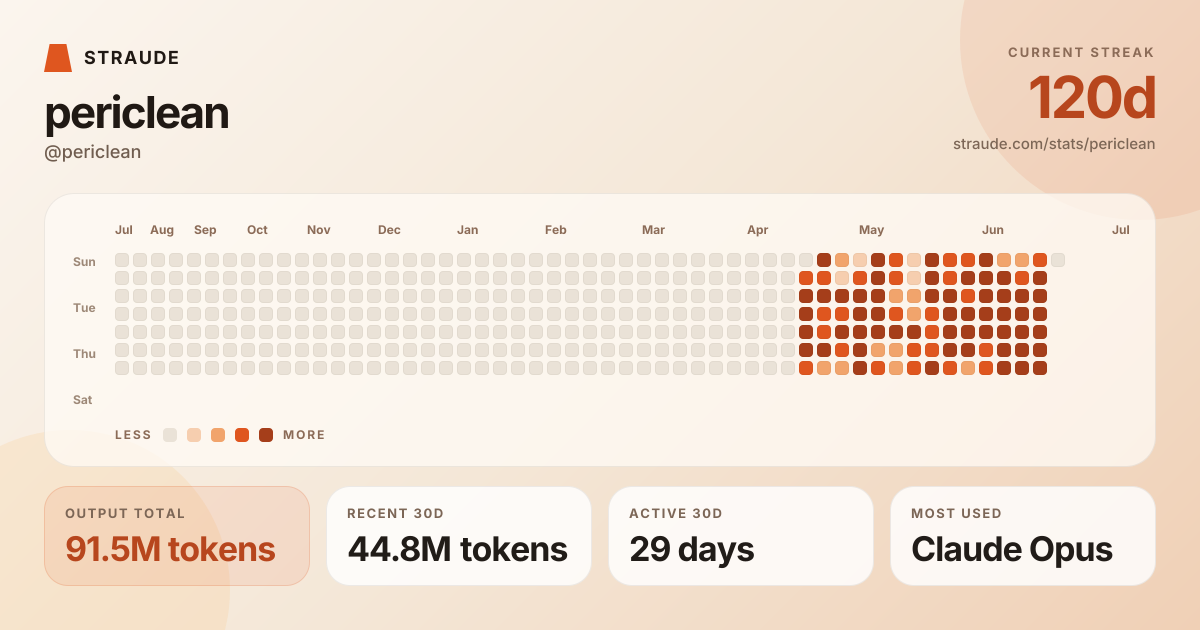The height and width of the screenshot is (630, 1200).
Task: Click the orange Straude logo icon
Action: click(x=58, y=58)
